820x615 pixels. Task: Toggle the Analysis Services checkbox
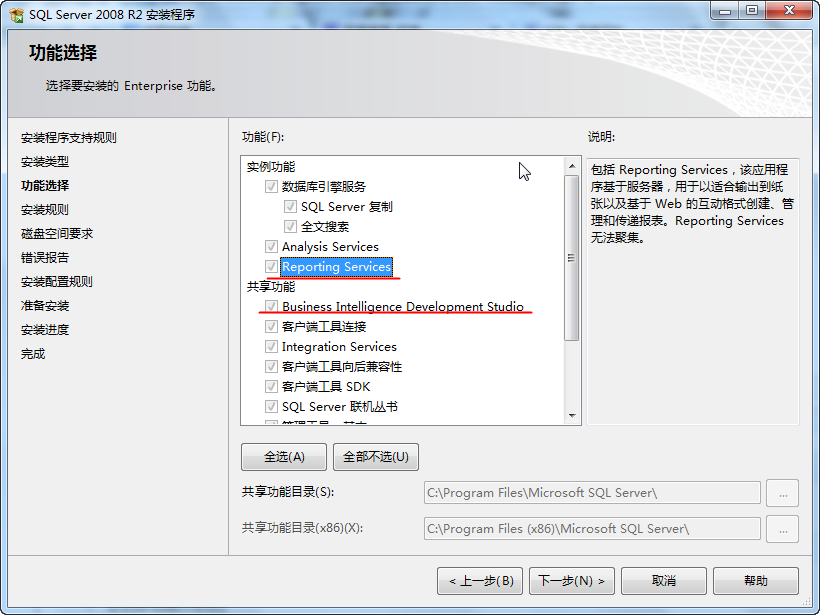(x=271, y=246)
